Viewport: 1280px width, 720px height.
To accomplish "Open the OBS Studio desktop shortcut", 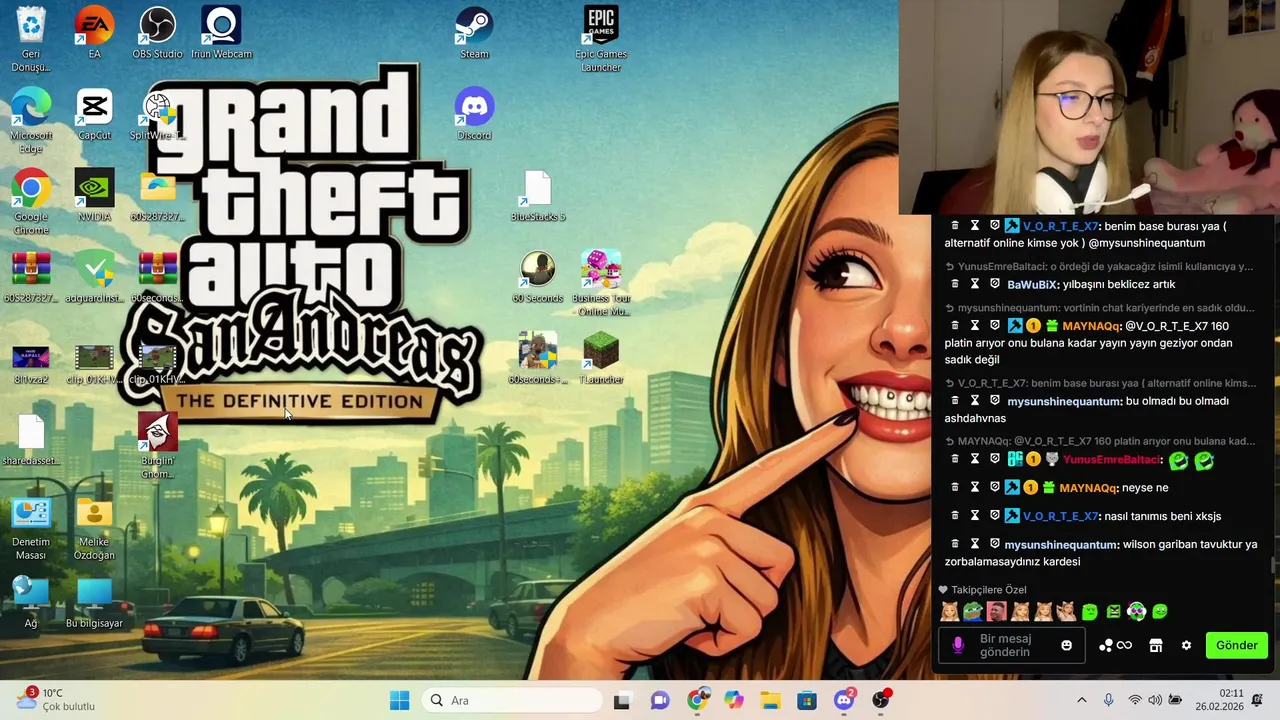I will pos(157,33).
